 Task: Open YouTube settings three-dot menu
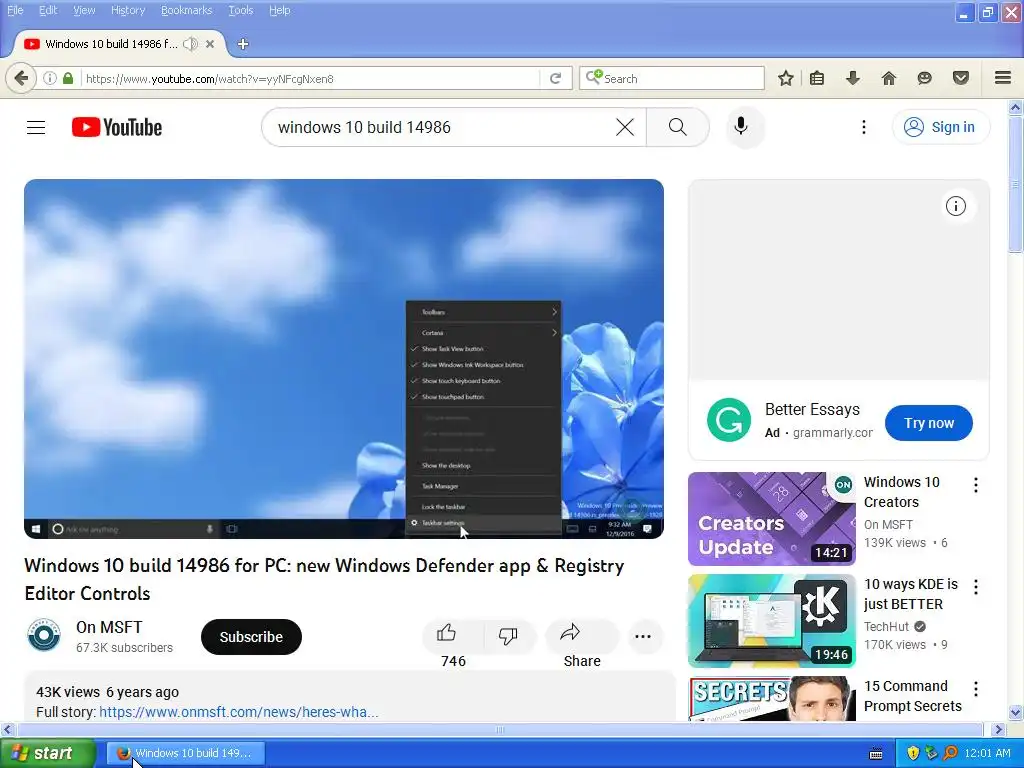863,127
